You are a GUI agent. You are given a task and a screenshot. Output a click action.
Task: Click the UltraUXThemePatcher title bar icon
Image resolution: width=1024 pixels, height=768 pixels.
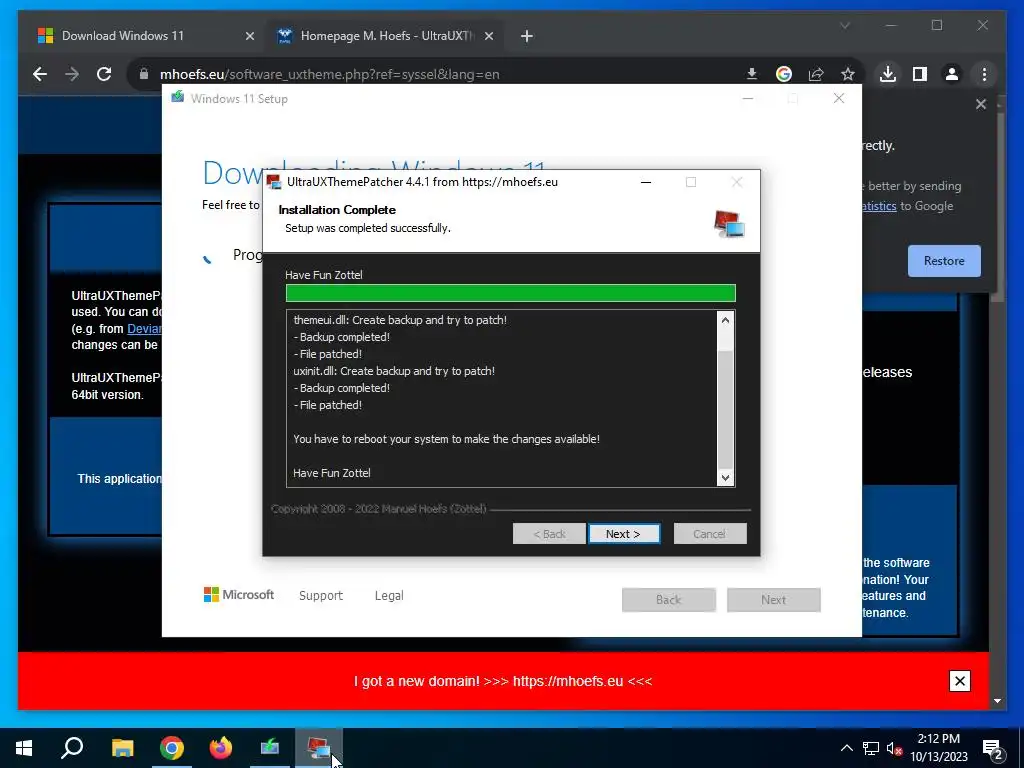pyautogui.click(x=274, y=182)
